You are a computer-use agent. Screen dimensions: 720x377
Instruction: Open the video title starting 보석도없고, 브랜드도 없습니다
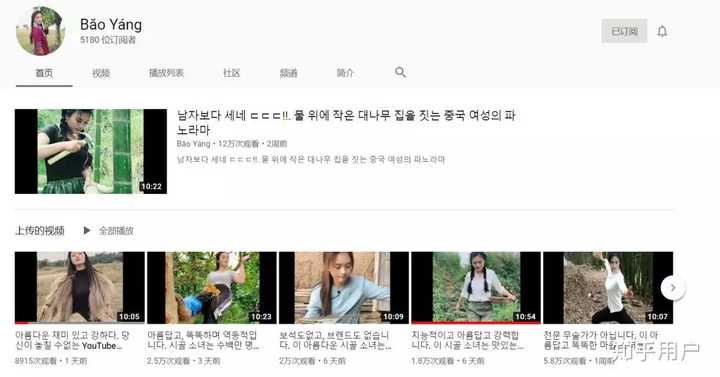336,340
